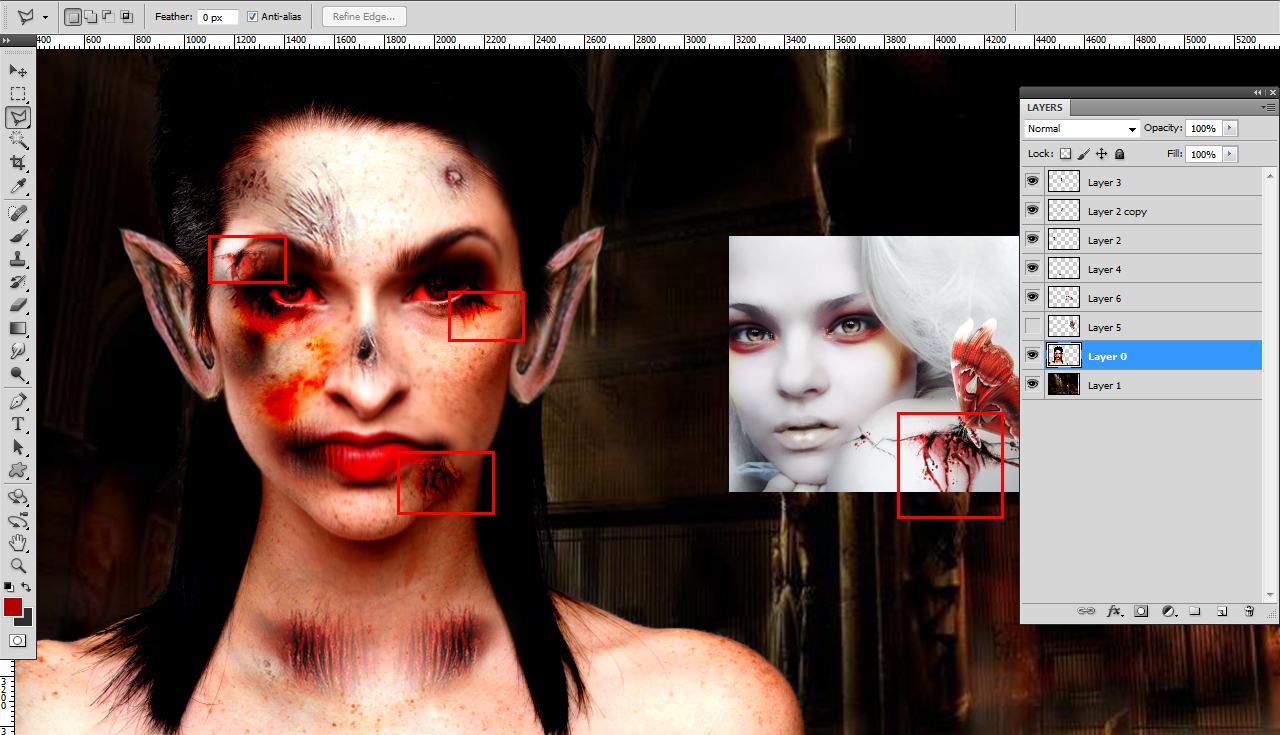Open the Opacity slider arrow
Screen dimensions: 1280x735
point(1229,129)
